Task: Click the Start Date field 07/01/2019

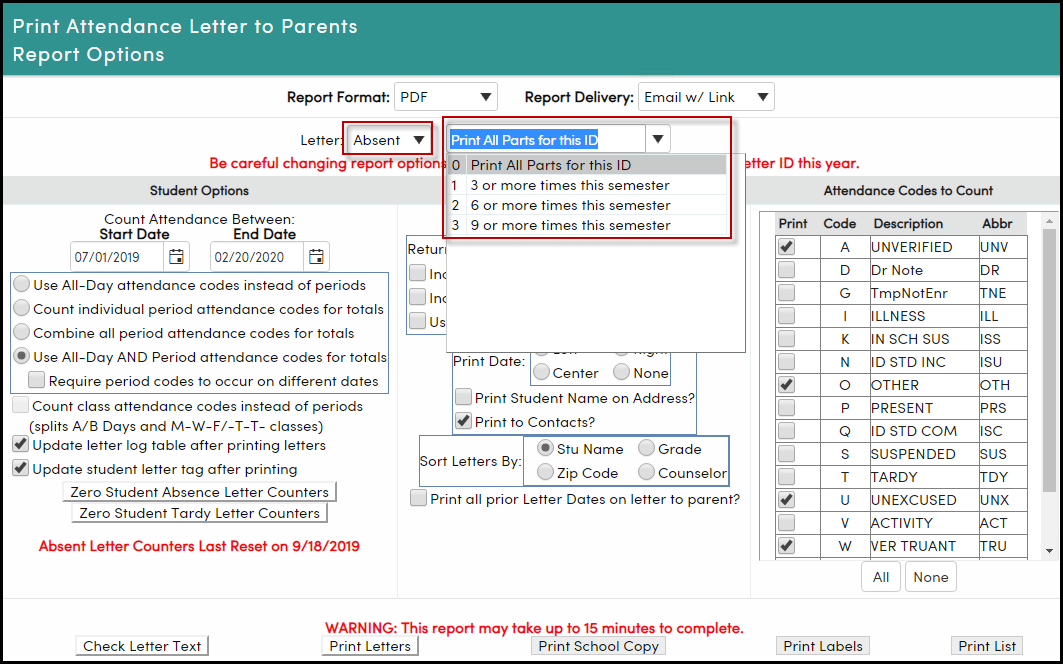Action: (x=117, y=257)
